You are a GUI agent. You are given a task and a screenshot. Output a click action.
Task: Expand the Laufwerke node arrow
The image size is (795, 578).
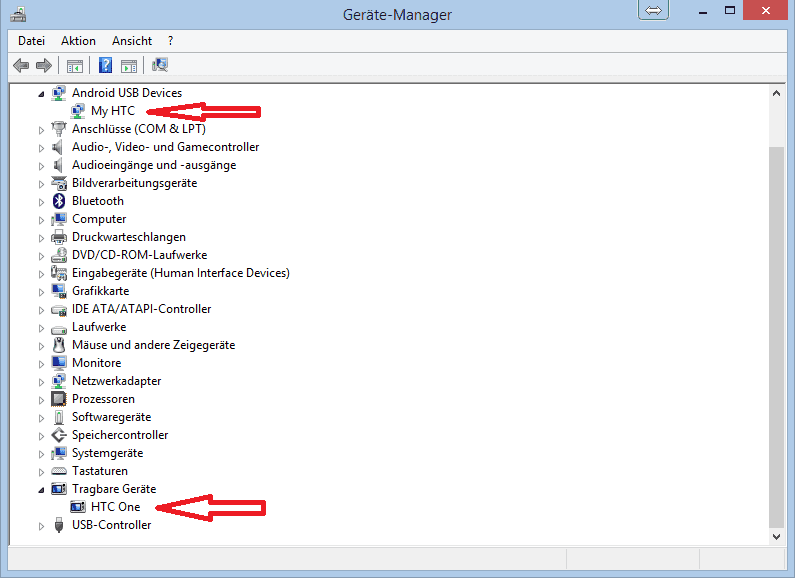pyautogui.click(x=41, y=328)
